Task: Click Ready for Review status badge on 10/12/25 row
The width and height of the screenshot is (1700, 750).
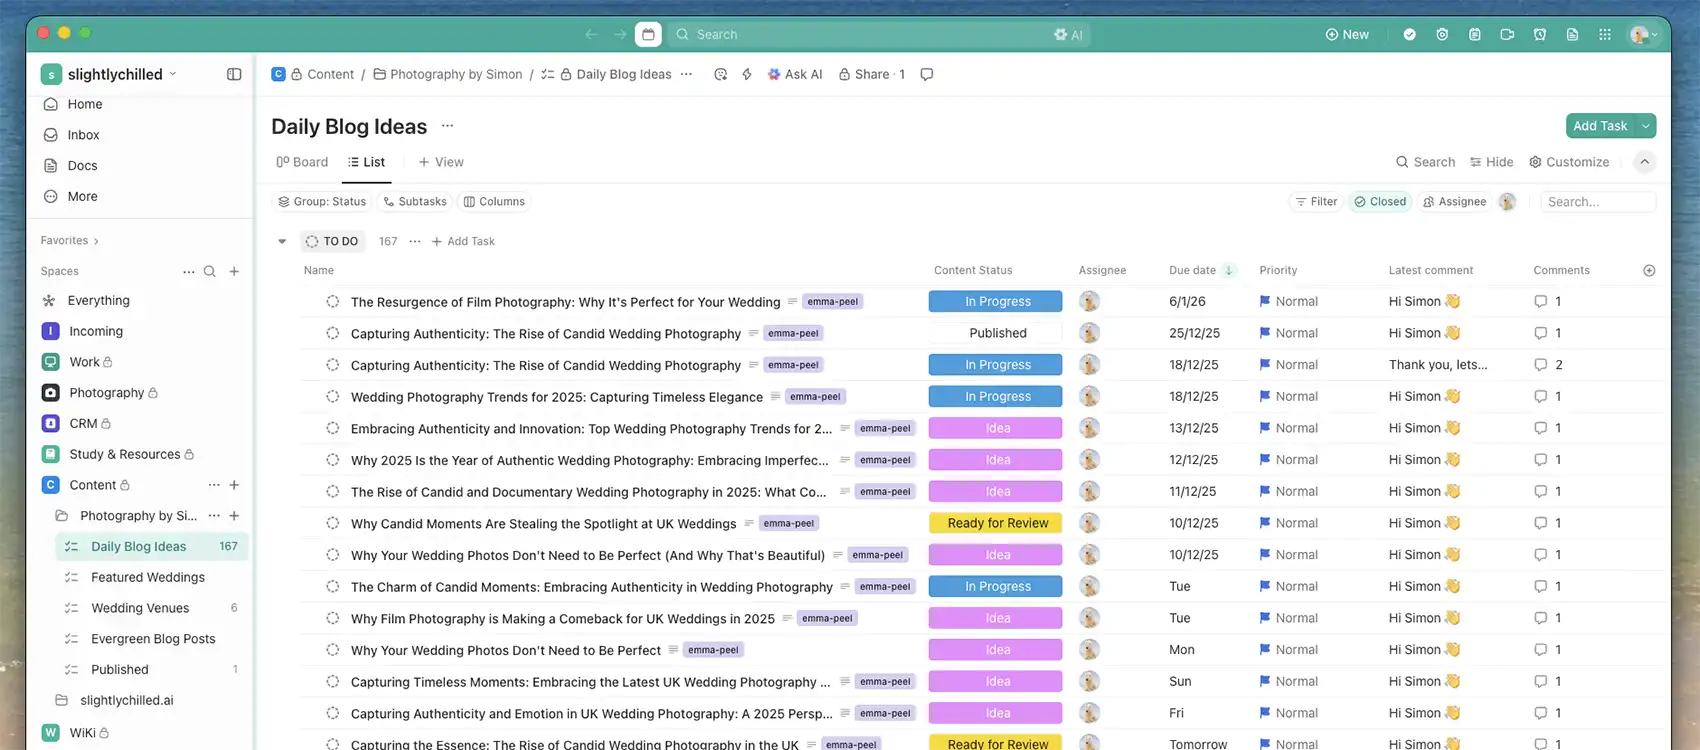Action: [995, 523]
